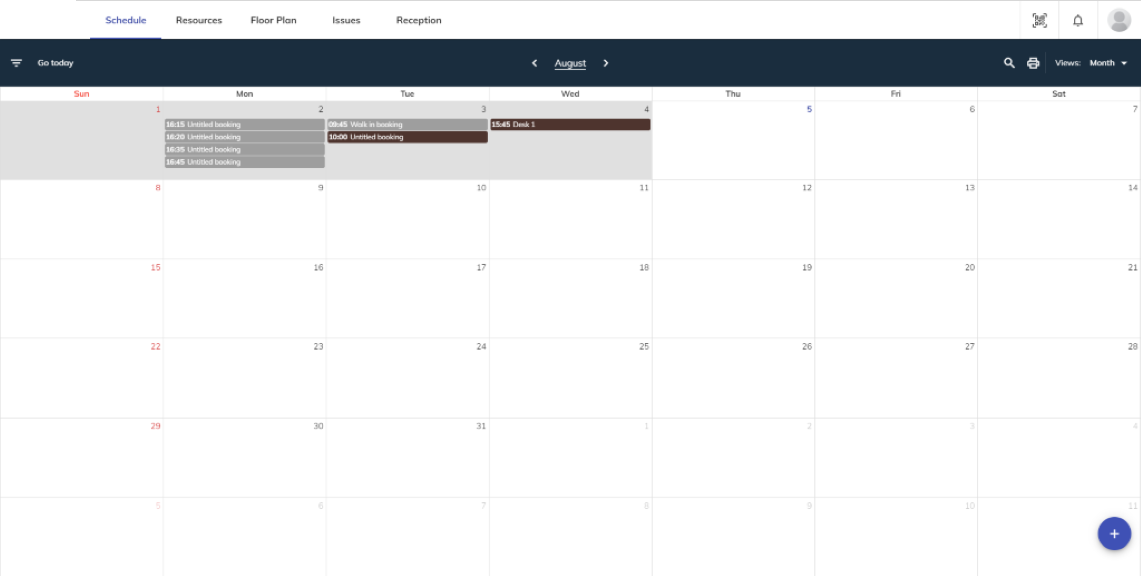Expand the Month views dropdown
1141x576 pixels.
tap(1108, 63)
